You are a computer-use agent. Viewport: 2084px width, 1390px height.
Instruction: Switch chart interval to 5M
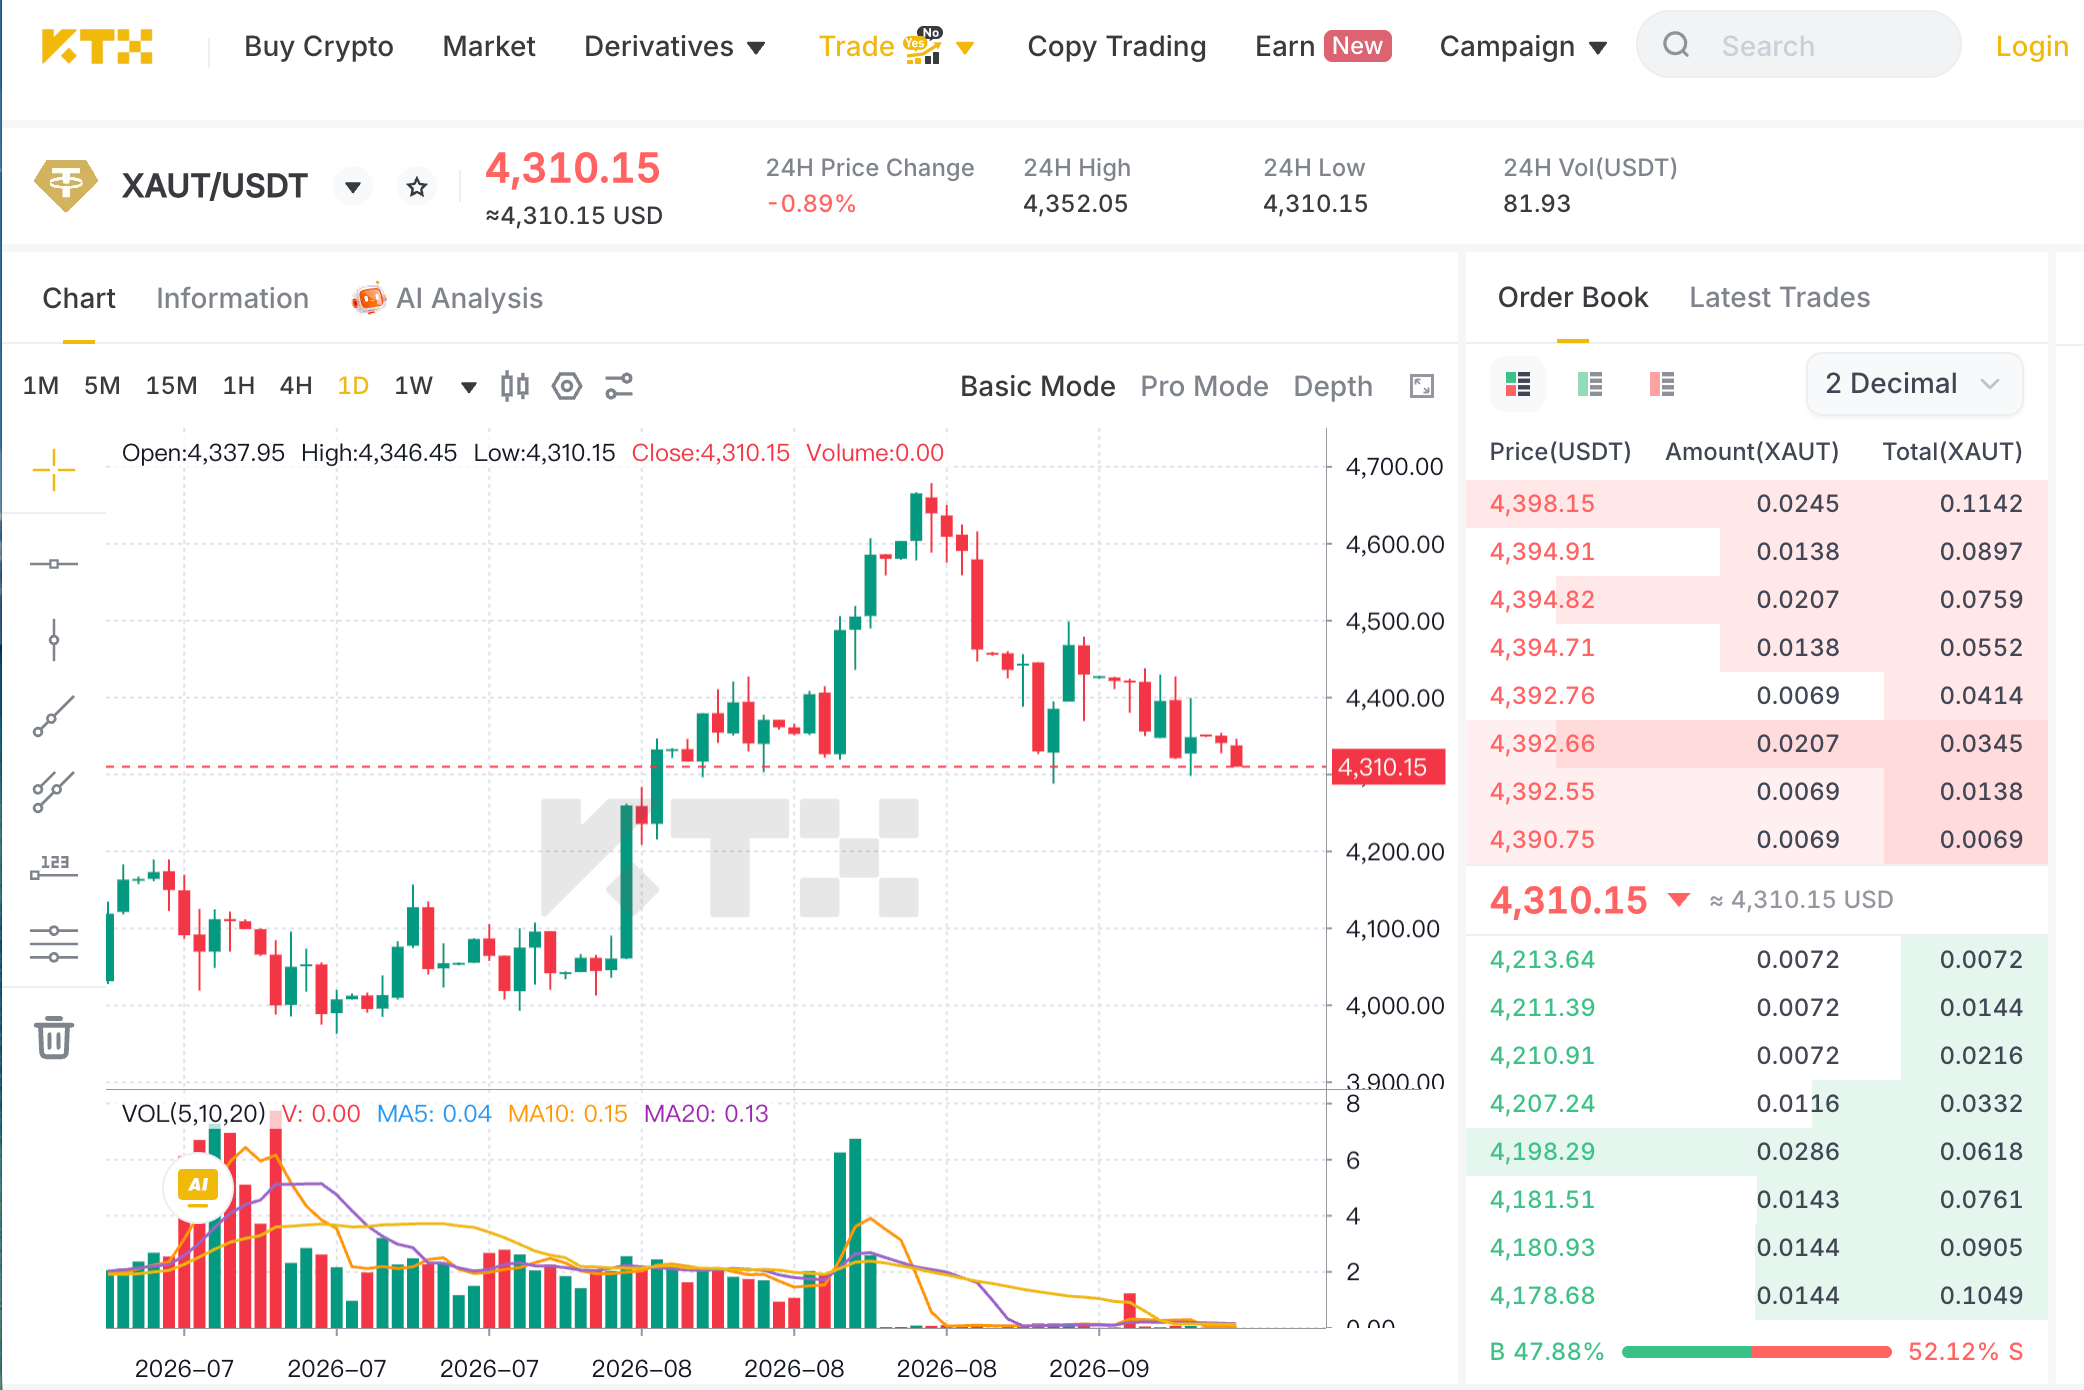(102, 386)
